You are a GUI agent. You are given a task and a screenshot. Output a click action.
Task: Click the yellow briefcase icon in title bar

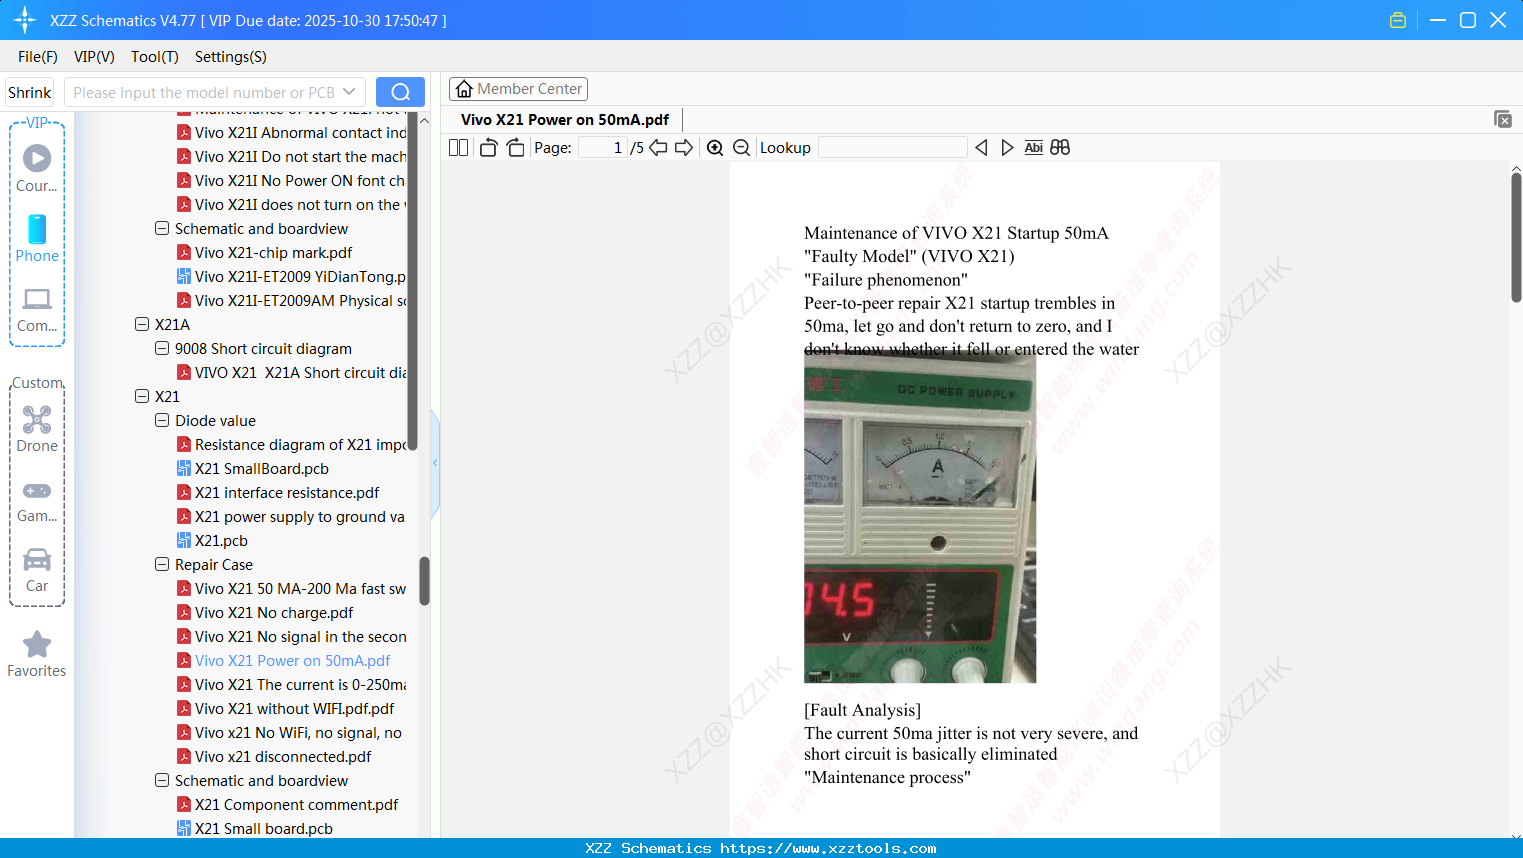1398,20
